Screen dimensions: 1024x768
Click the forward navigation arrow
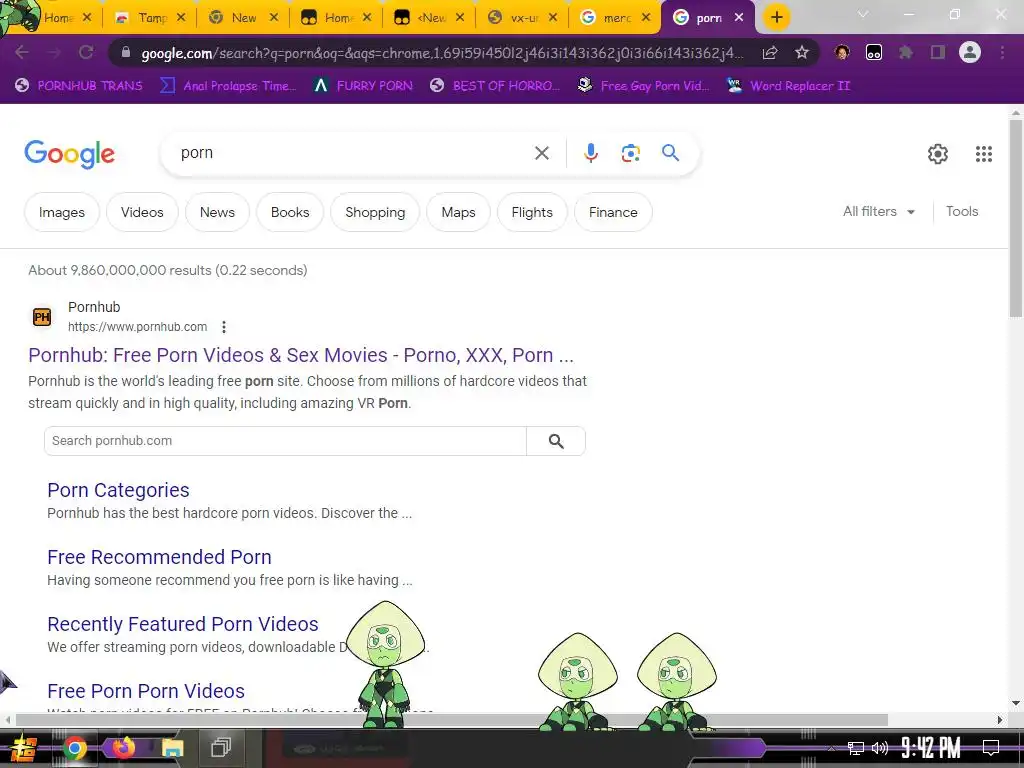tap(54, 52)
